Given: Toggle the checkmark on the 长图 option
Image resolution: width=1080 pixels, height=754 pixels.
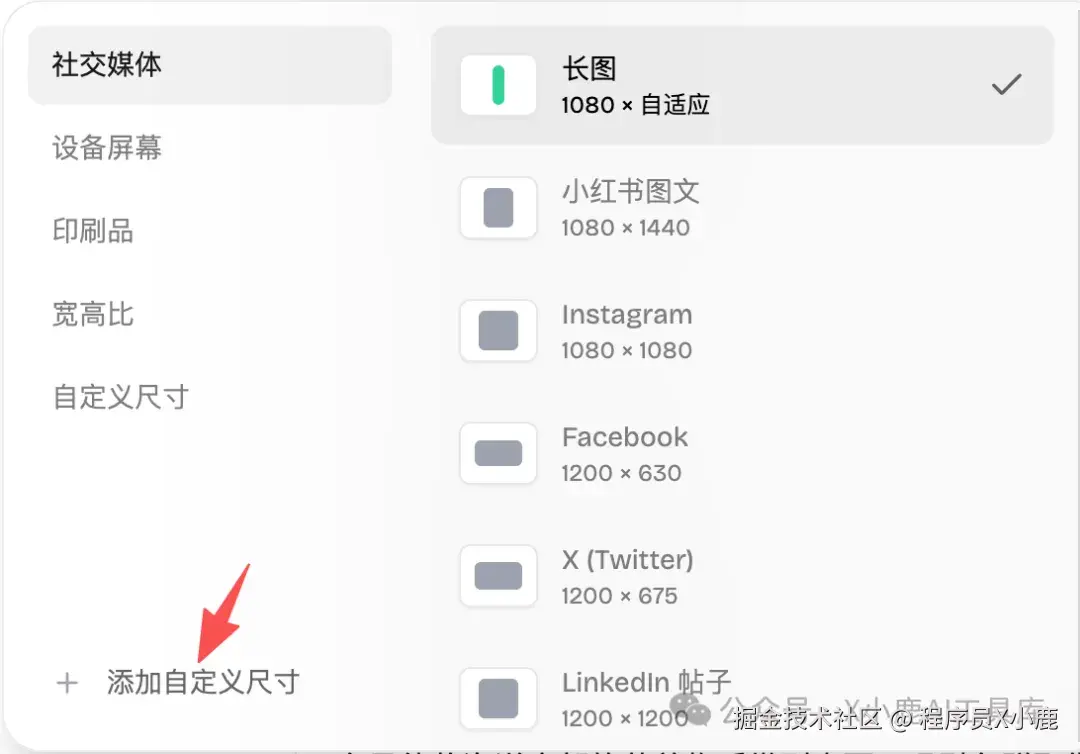Looking at the screenshot, I should [1006, 84].
